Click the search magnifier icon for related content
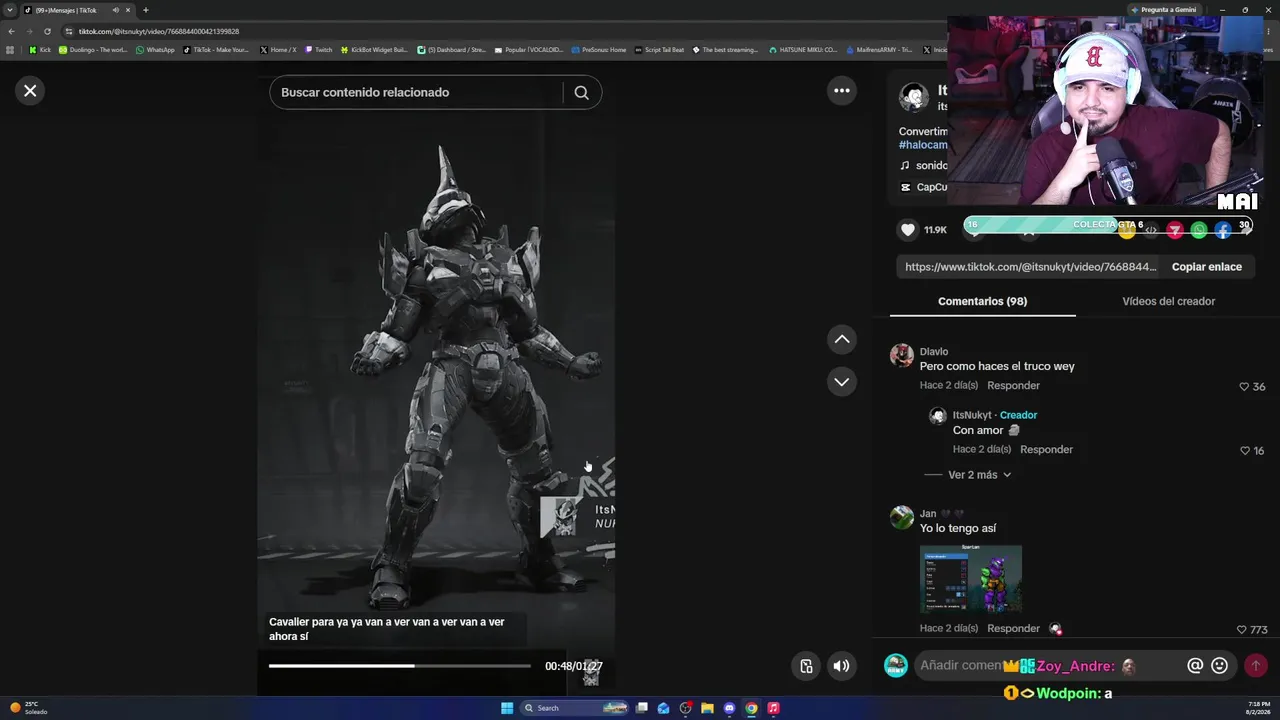Viewport: 1280px width, 720px height. click(581, 92)
